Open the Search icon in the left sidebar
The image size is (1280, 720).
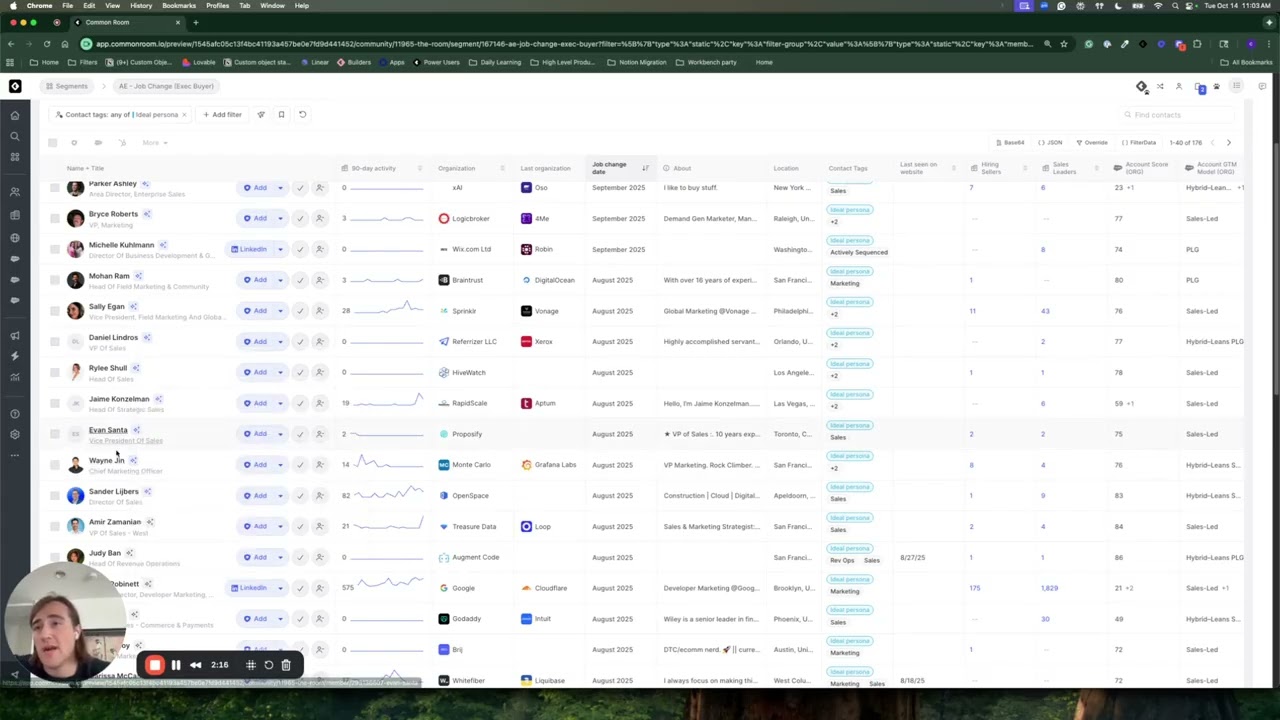click(15, 136)
